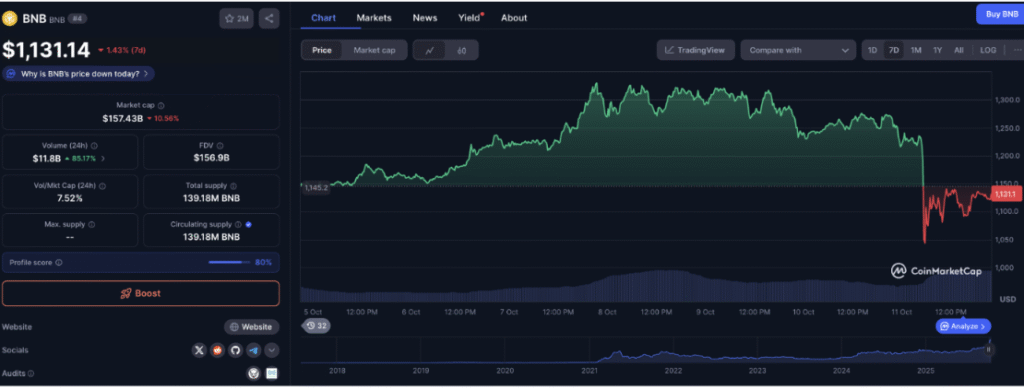
Task: Click the Analyze button
Action: click(963, 326)
